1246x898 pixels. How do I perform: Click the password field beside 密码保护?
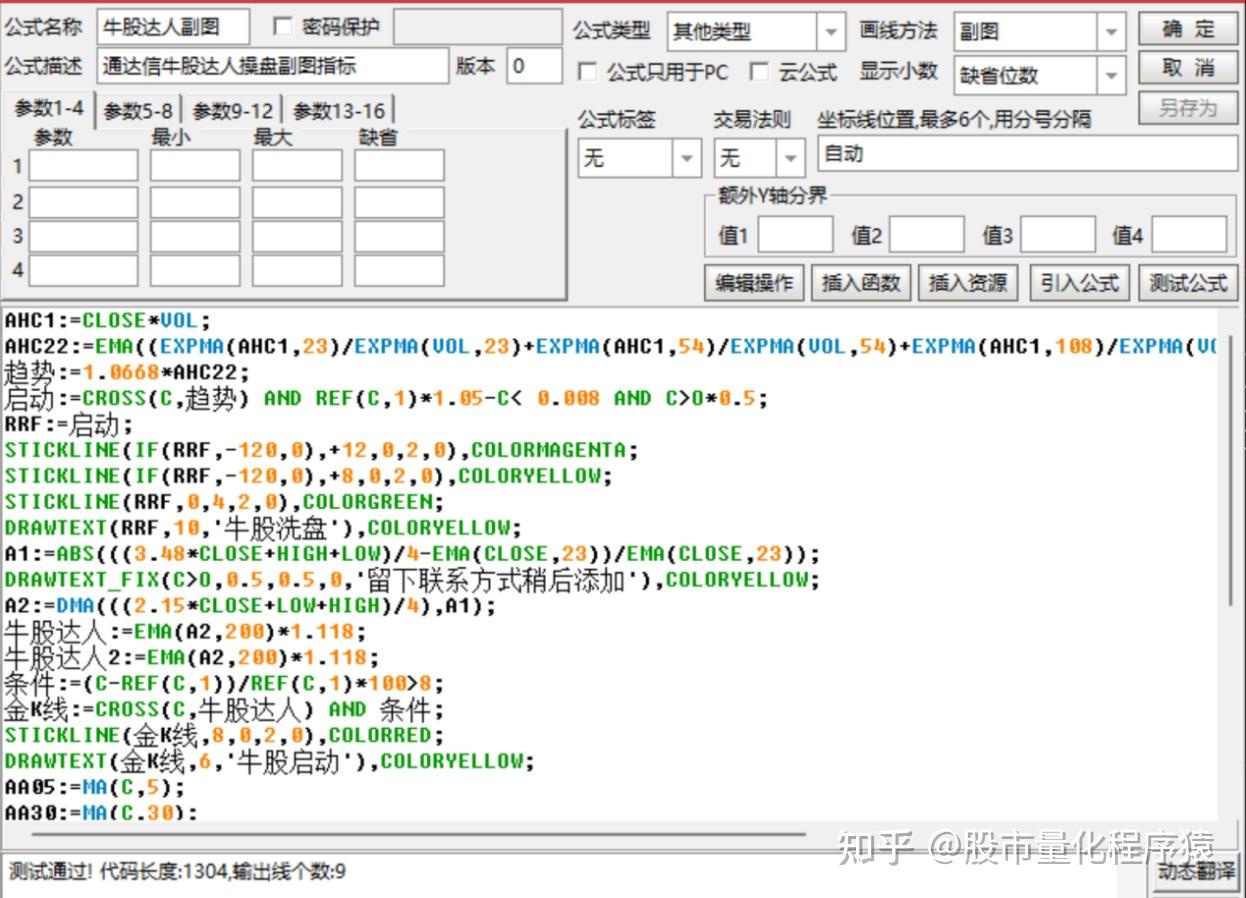(476, 28)
